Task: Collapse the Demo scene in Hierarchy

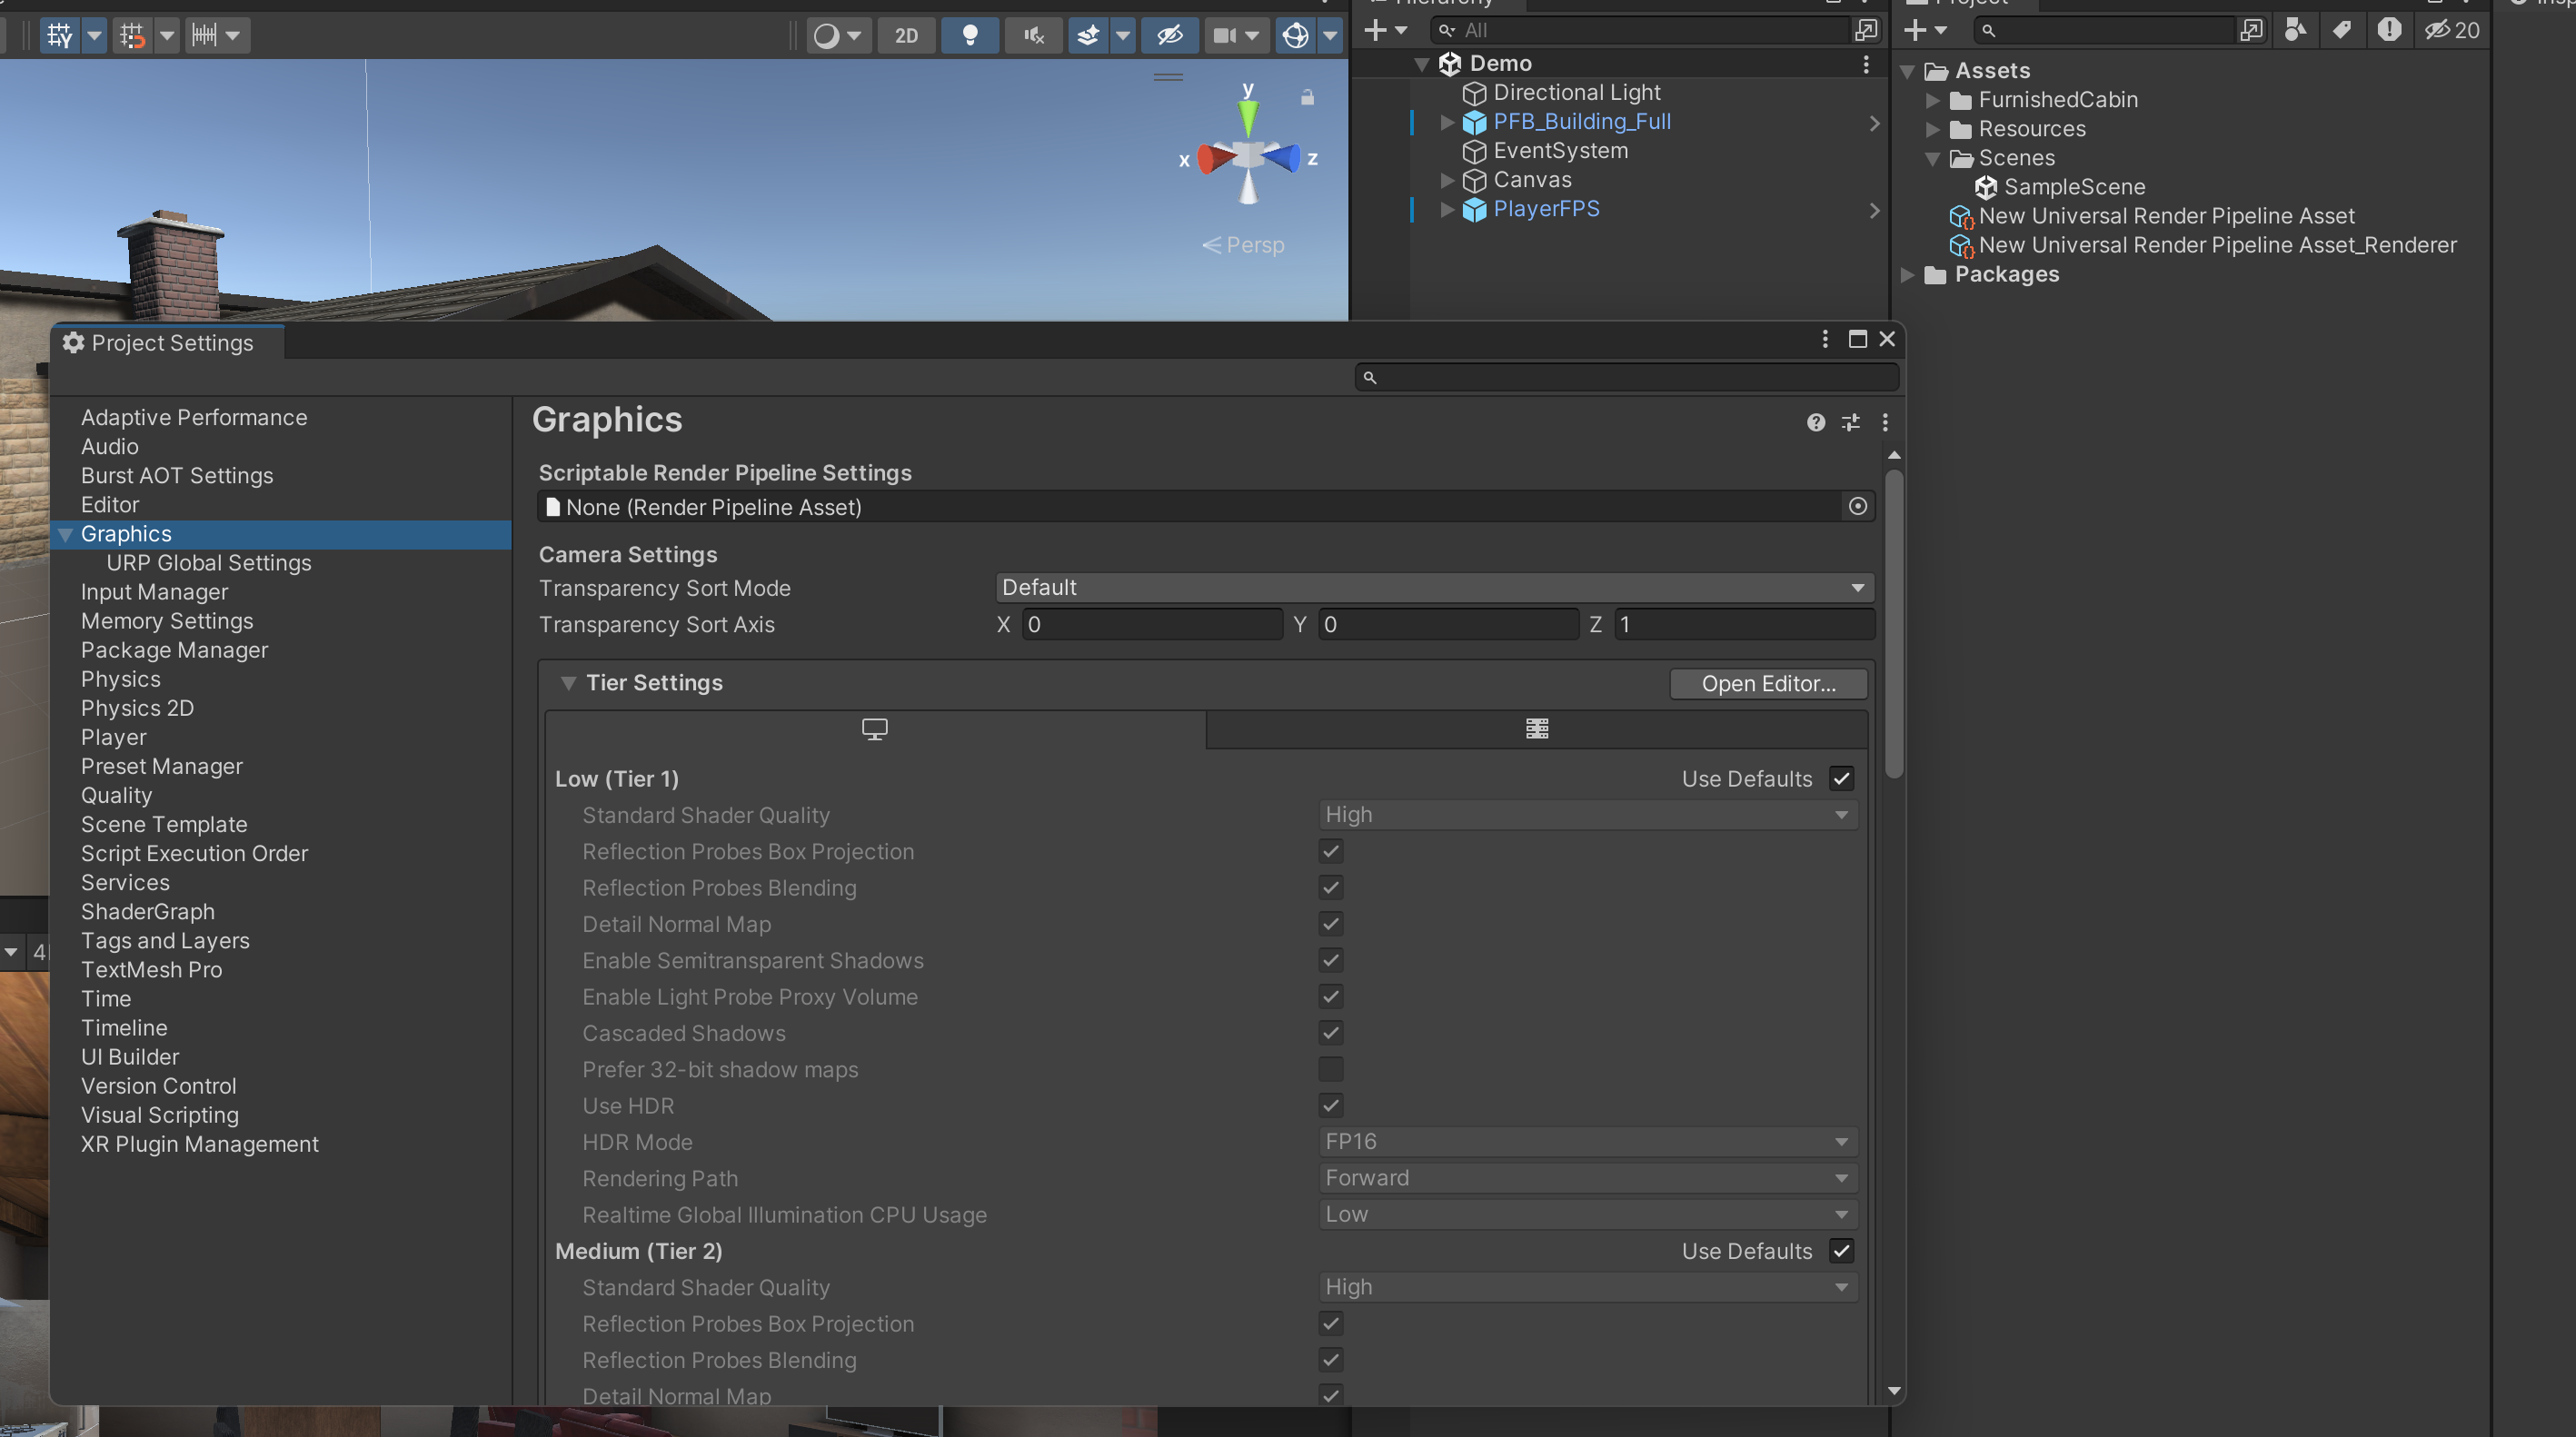Action: (1422, 64)
